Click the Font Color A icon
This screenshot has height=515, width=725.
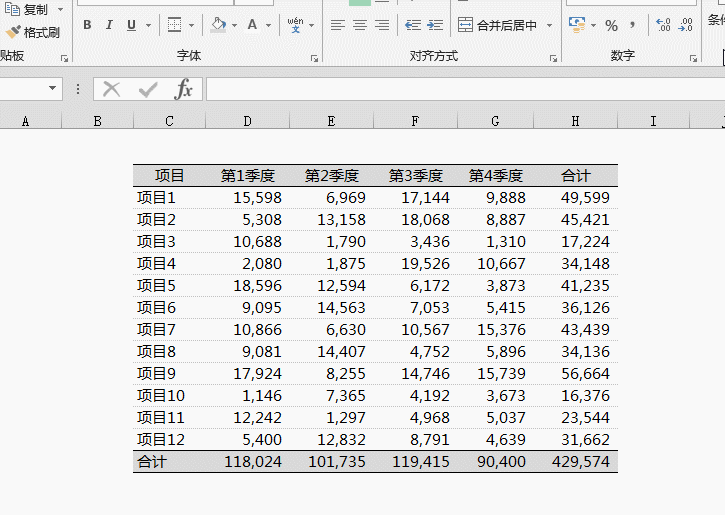252,25
